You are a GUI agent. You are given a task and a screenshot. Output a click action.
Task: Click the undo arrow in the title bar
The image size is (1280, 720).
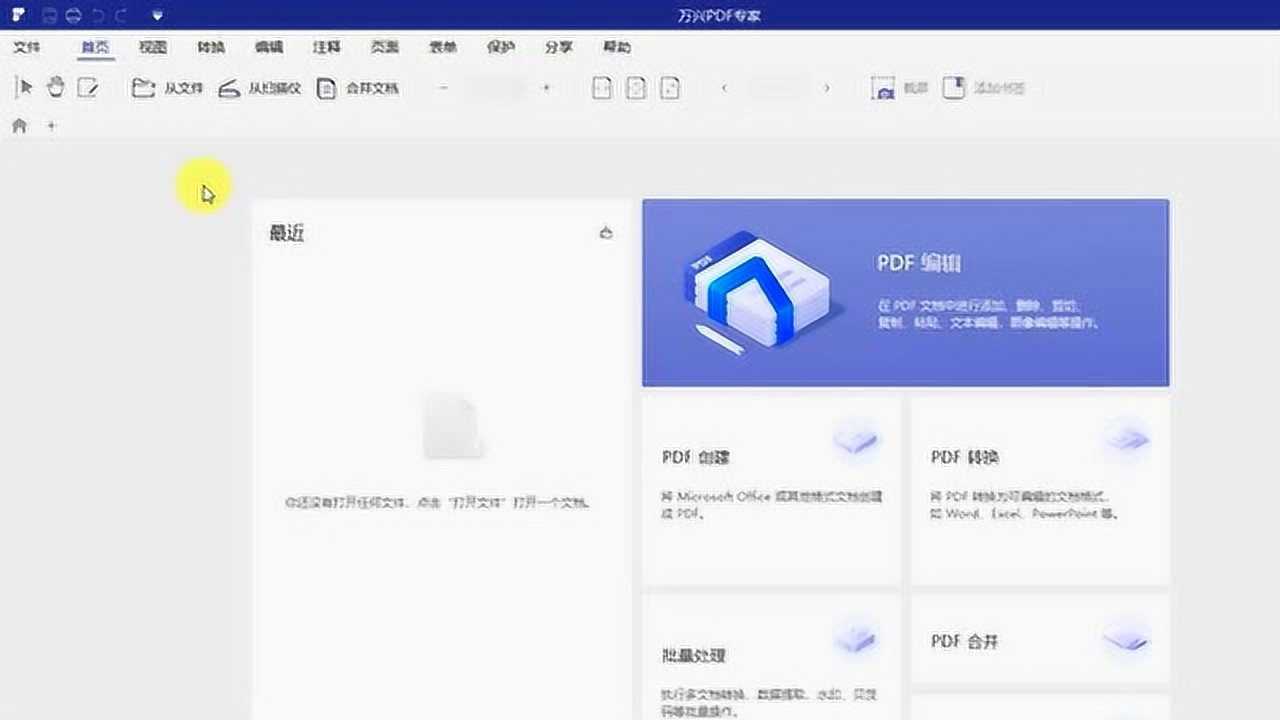(x=98, y=15)
